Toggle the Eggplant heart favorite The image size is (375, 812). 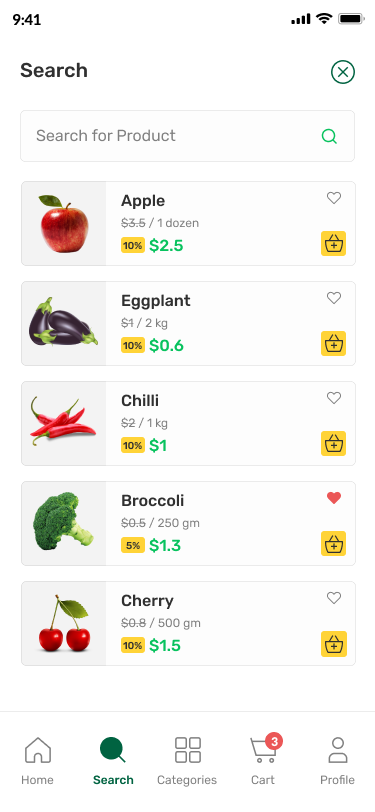coord(334,298)
